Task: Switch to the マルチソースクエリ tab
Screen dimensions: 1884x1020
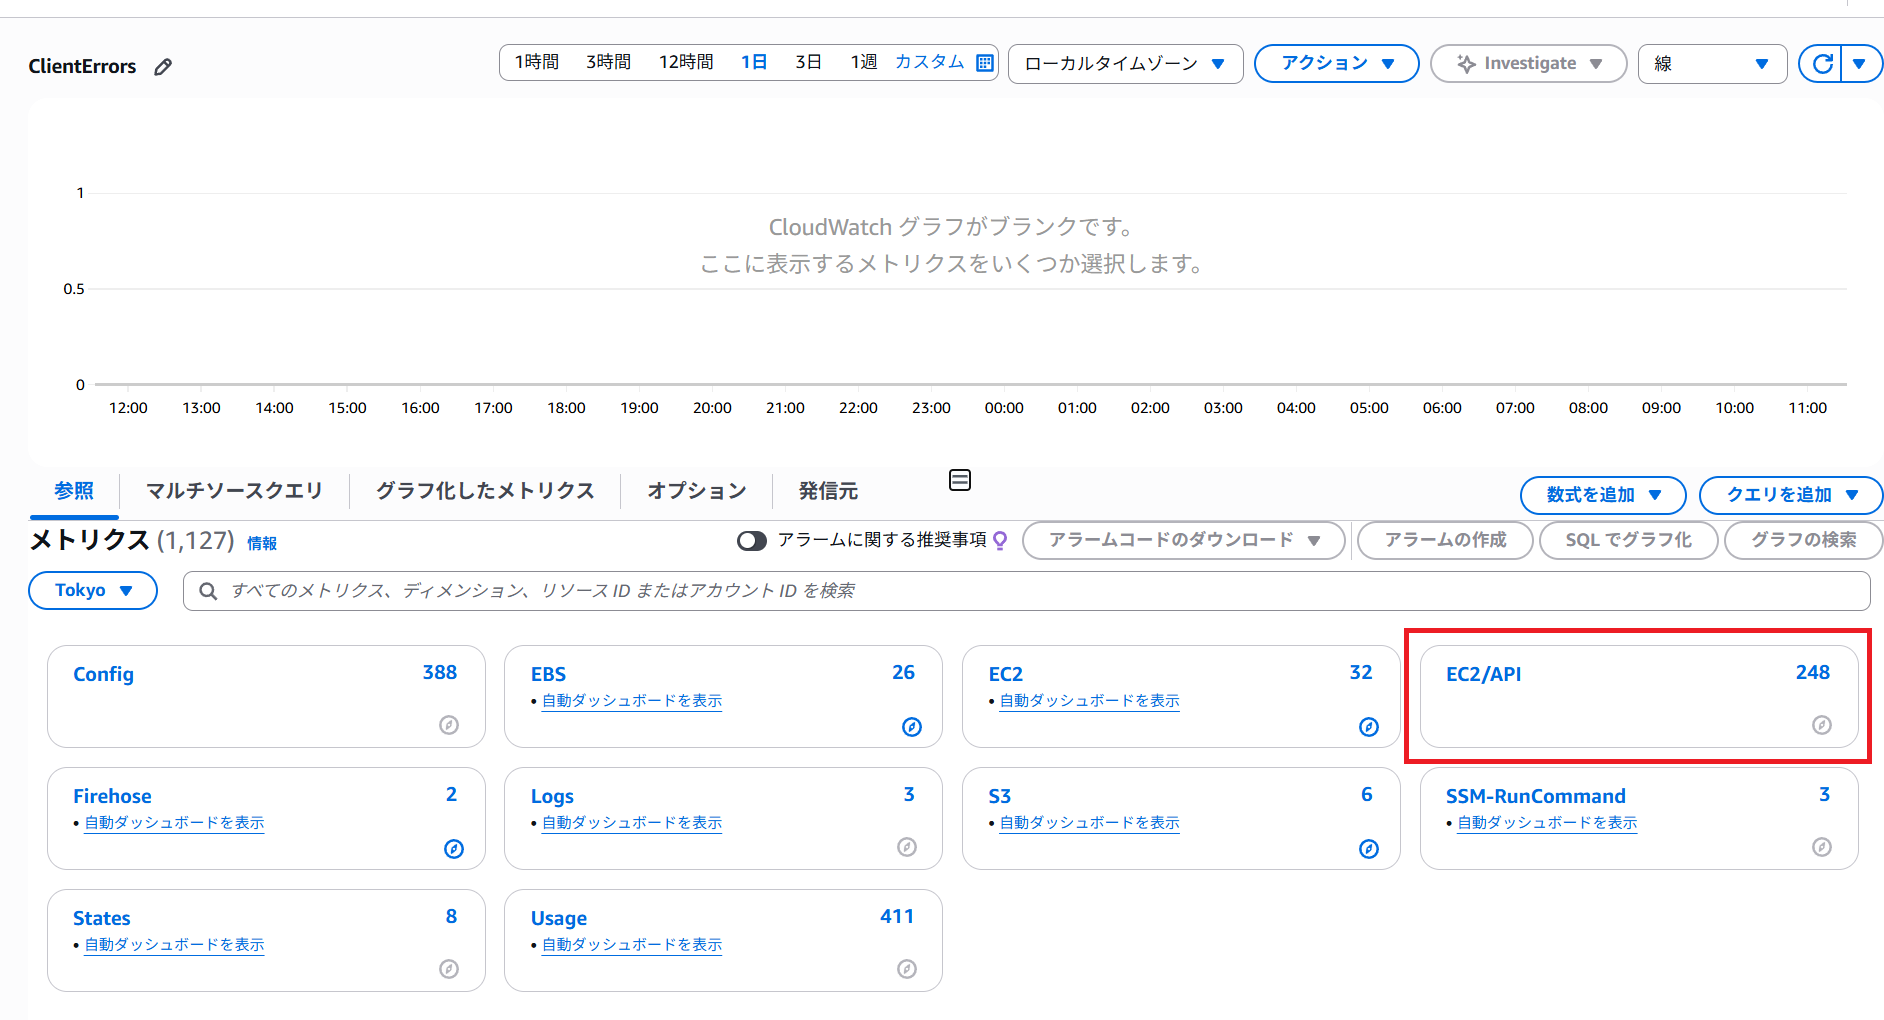Action: (x=234, y=491)
